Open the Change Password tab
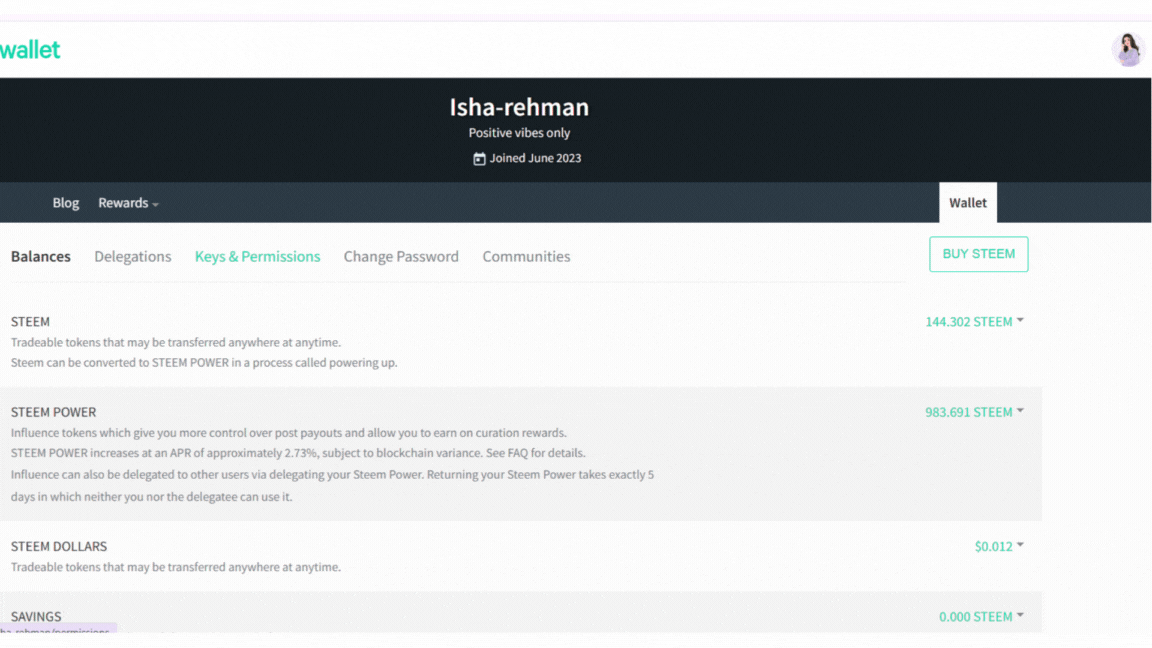The image size is (1152, 648). (x=401, y=256)
